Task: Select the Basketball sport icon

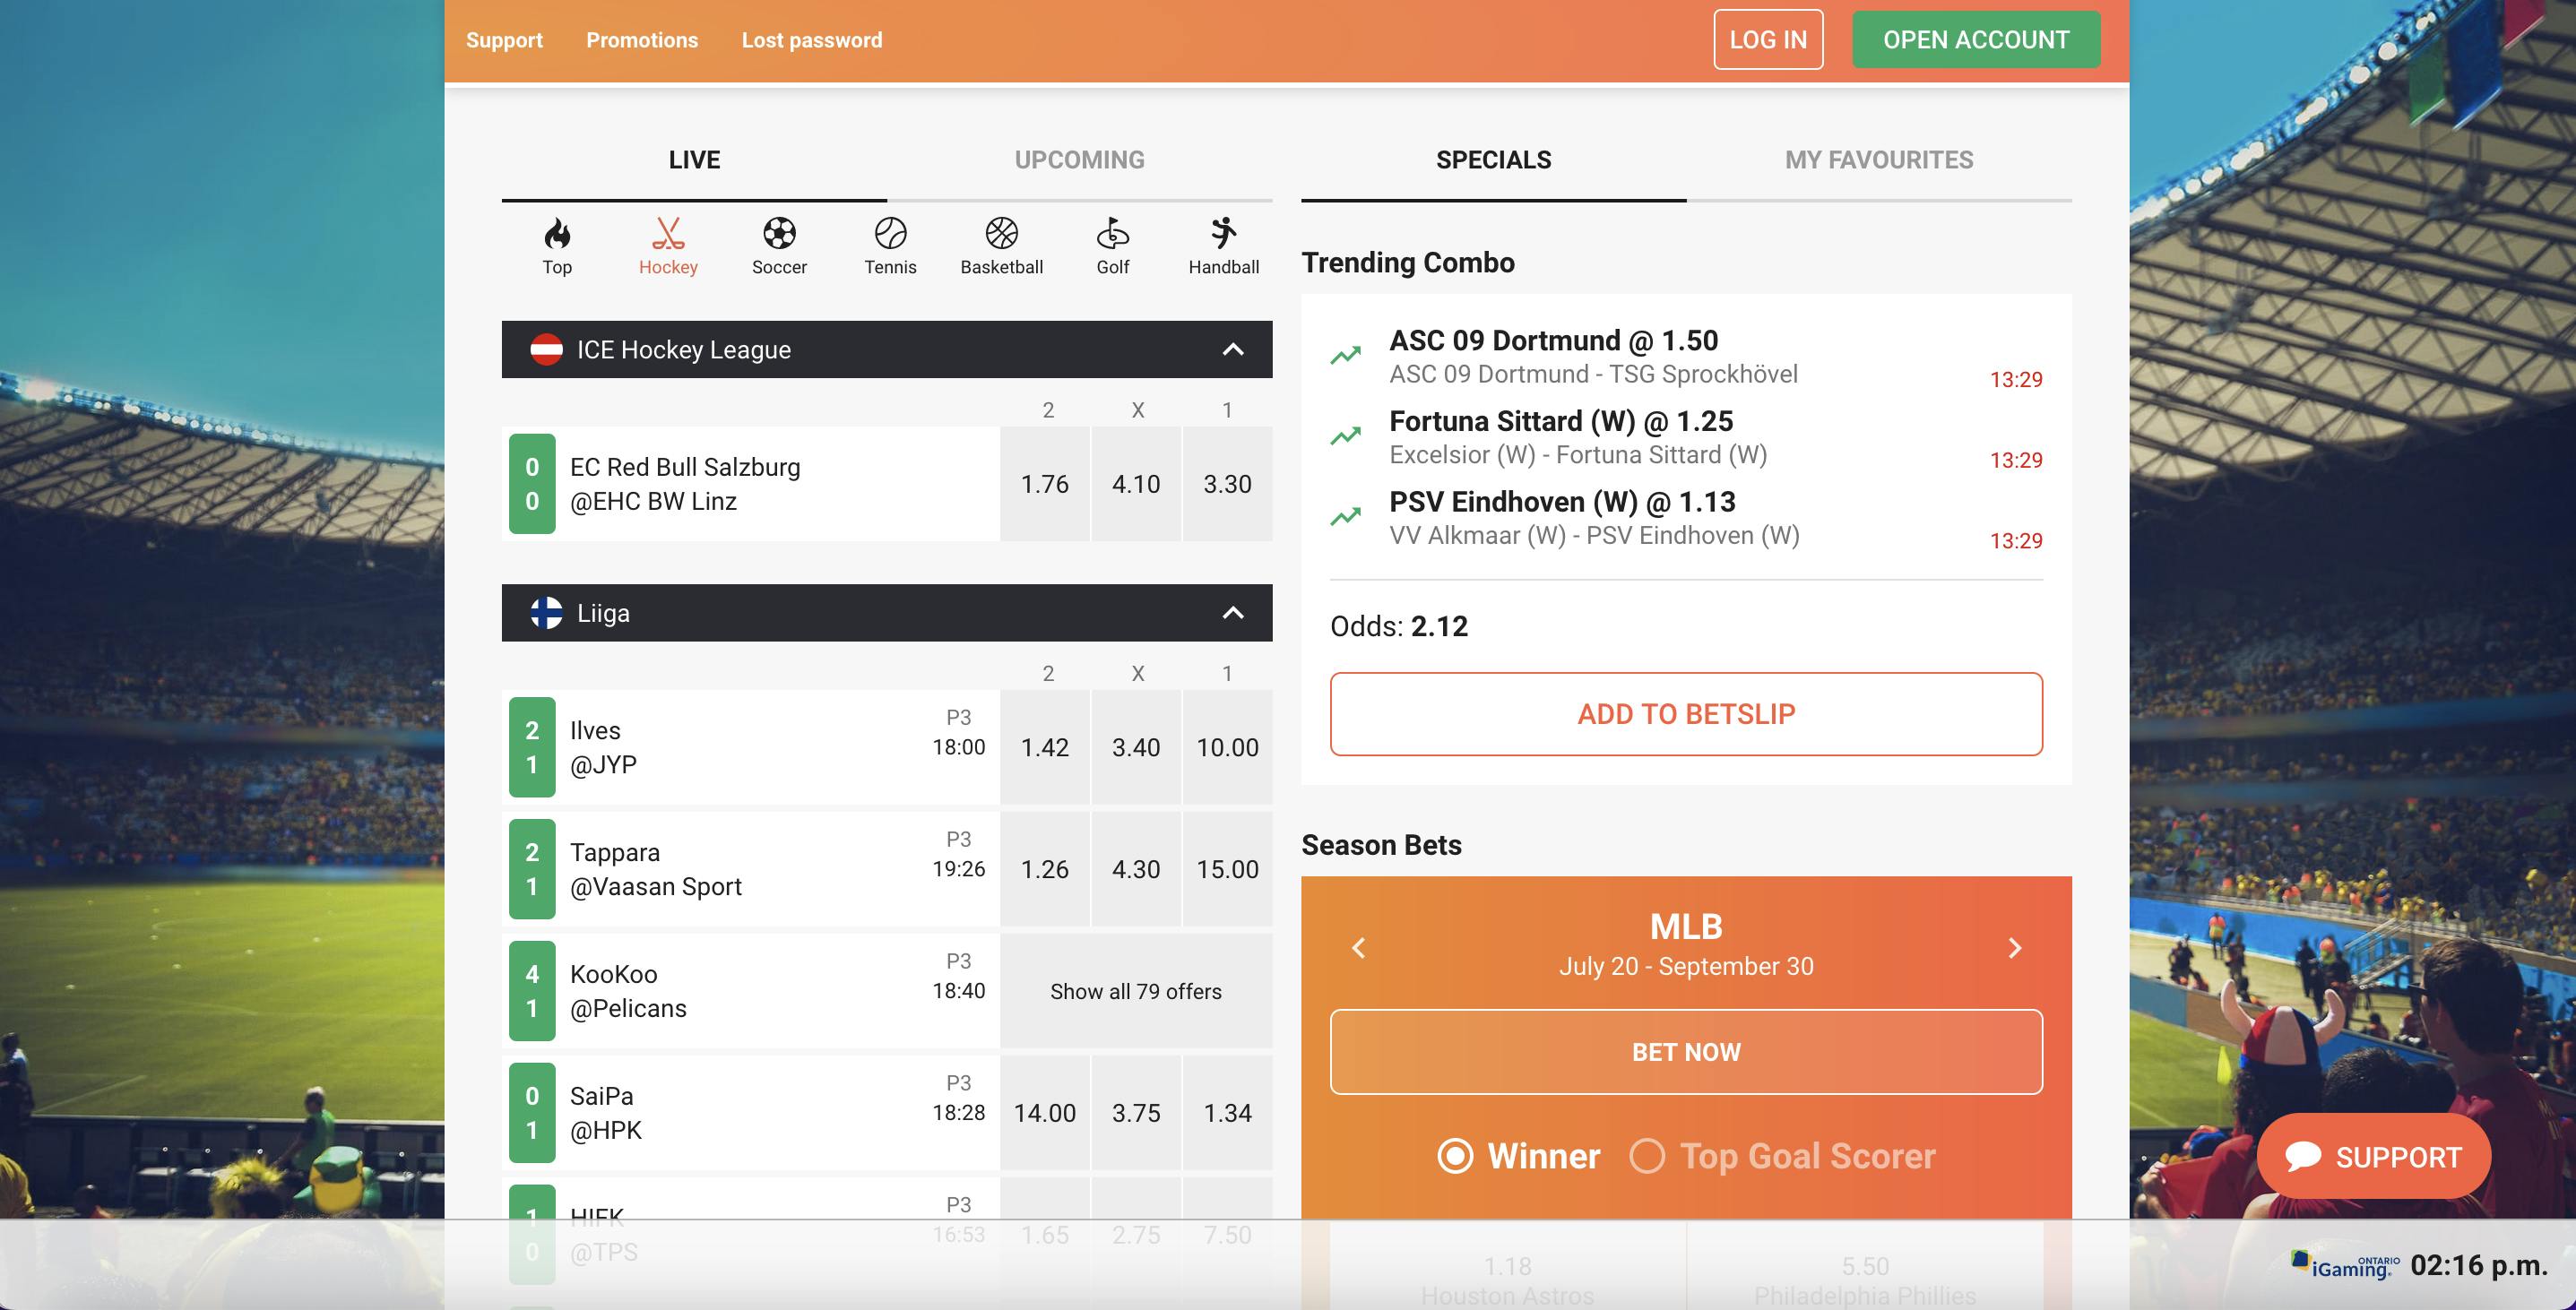Action: tap(1001, 234)
